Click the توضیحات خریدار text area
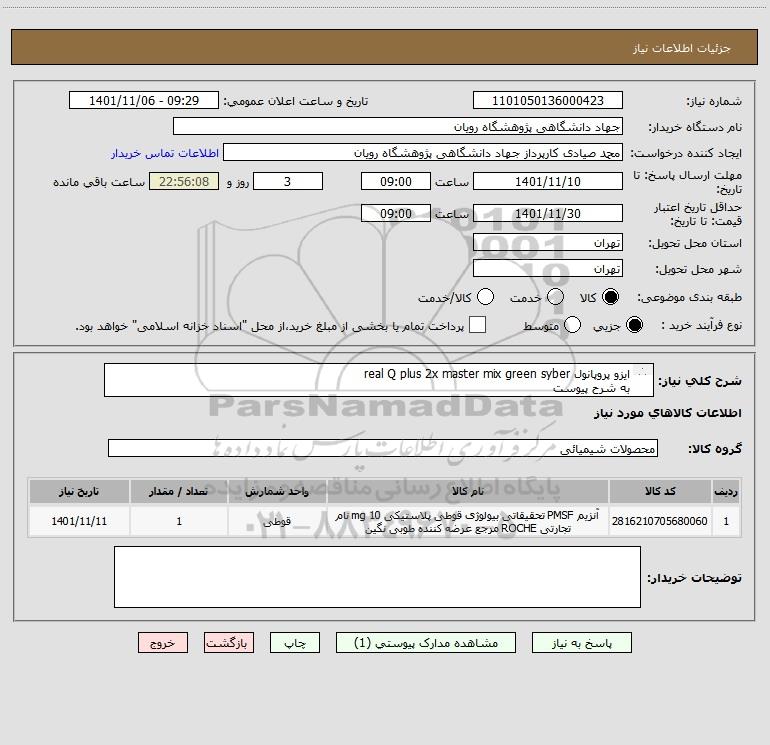The image size is (770, 745). (x=377, y=577)
